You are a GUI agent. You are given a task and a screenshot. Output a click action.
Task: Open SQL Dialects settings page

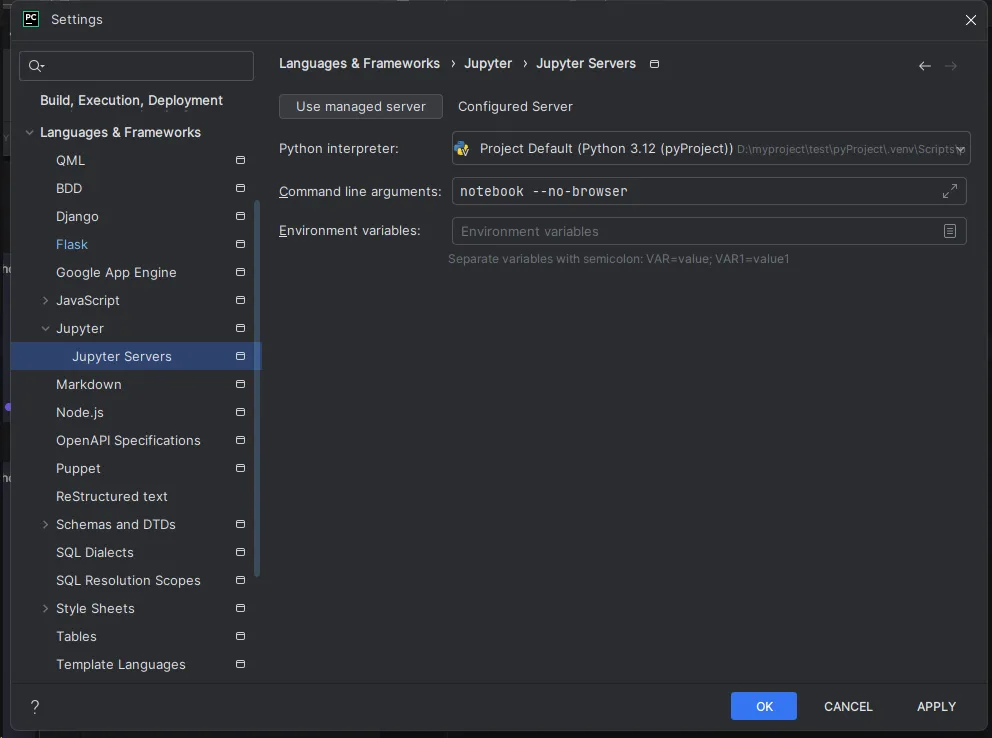click(95, 553)
